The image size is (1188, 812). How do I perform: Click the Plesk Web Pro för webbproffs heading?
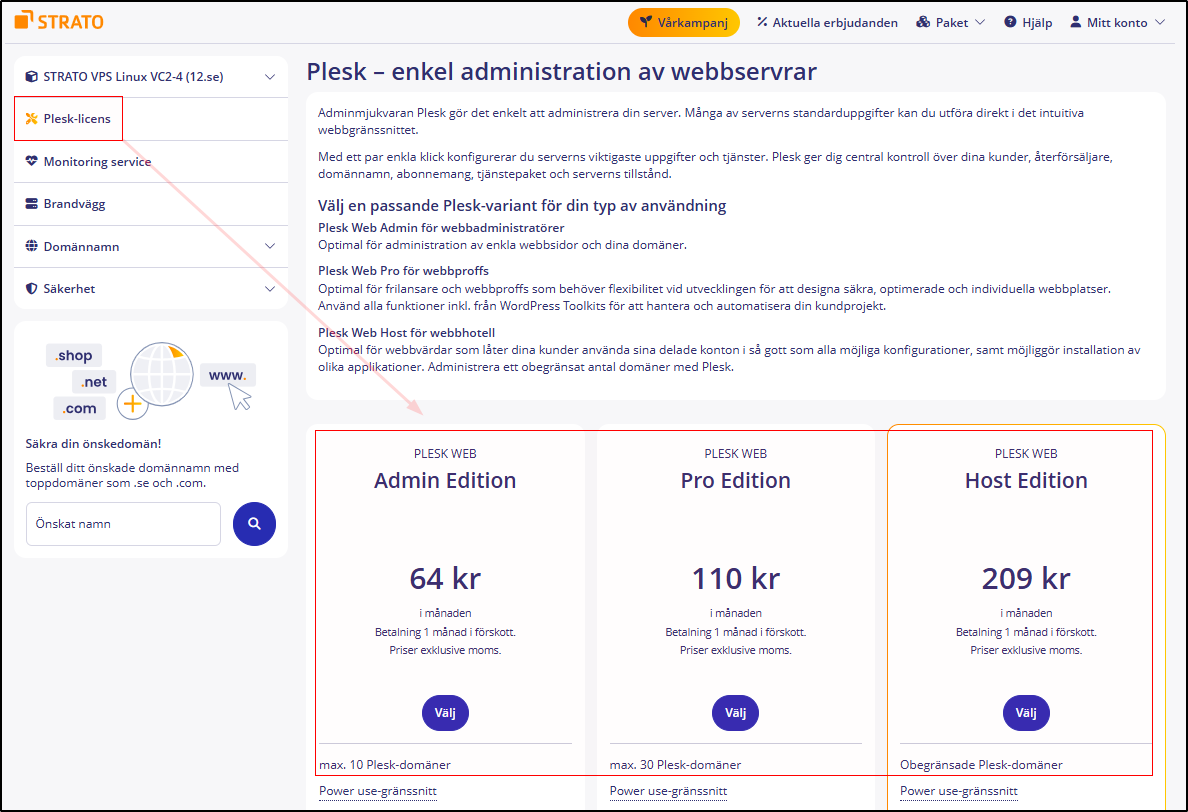point(403,270)
